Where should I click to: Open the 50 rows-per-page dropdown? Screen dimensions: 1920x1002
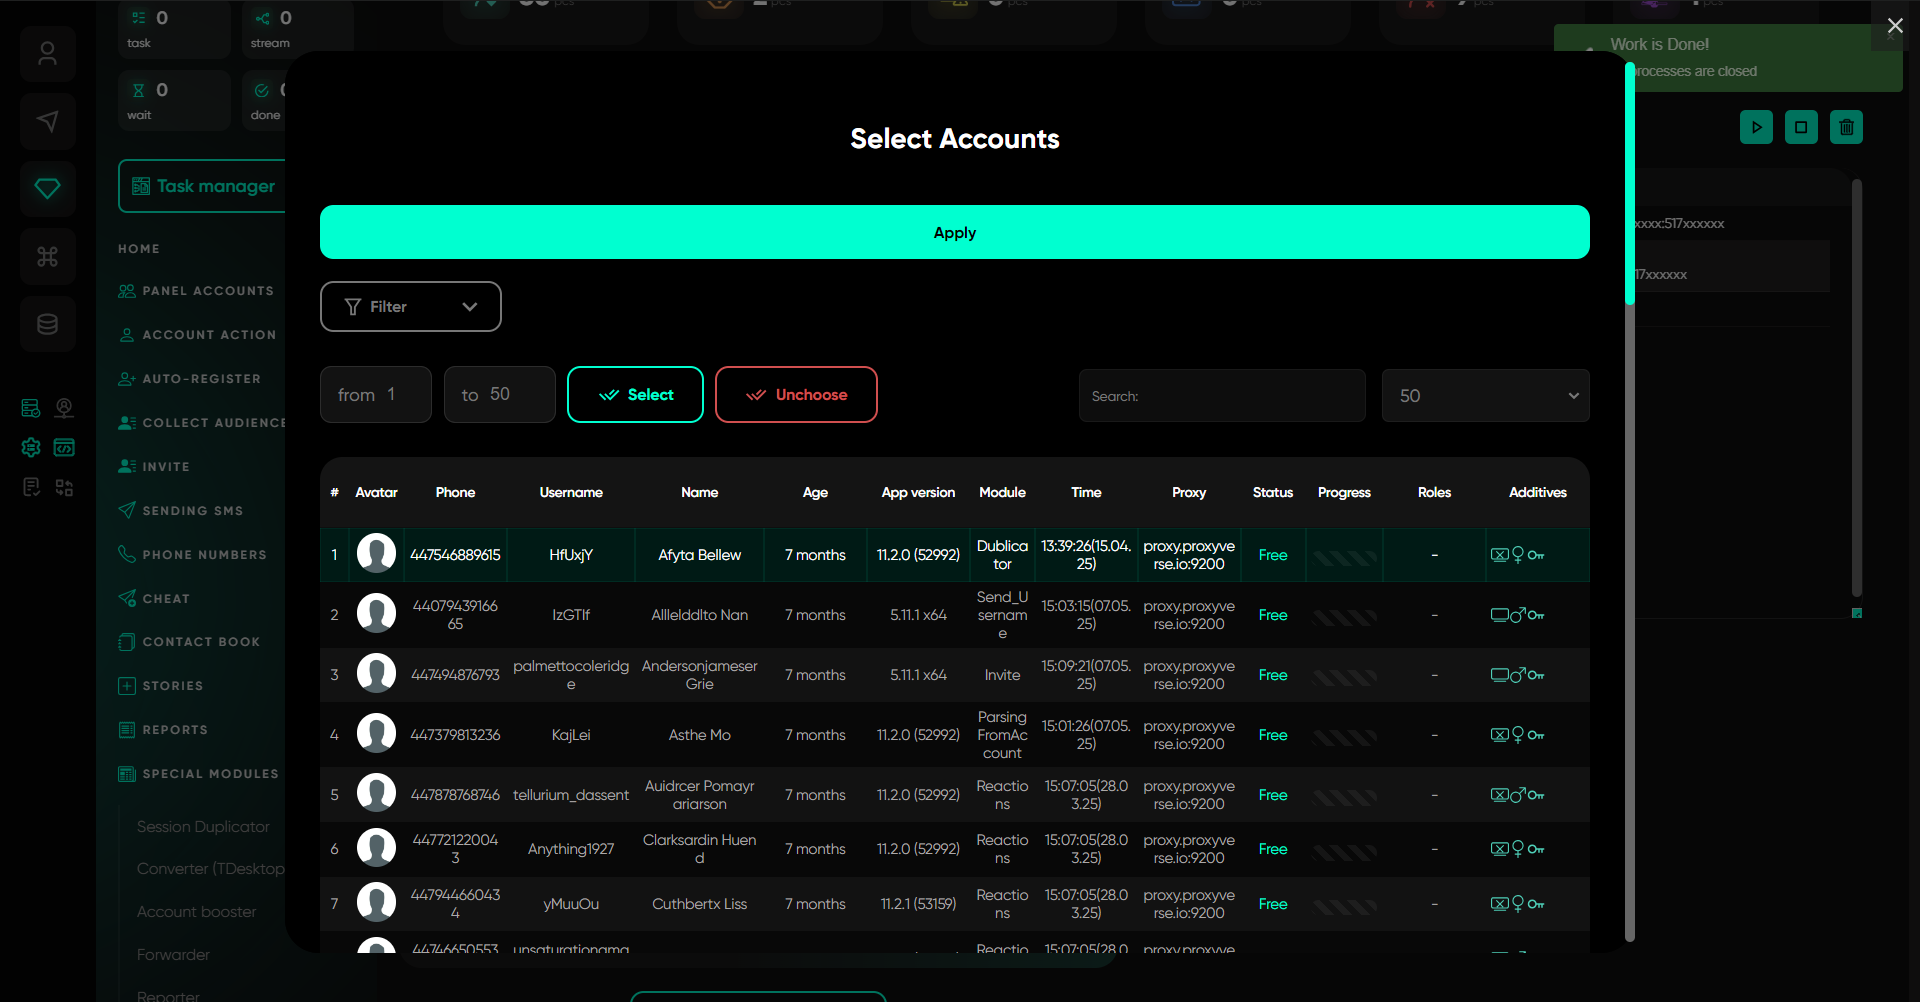tap(1485, 396)
